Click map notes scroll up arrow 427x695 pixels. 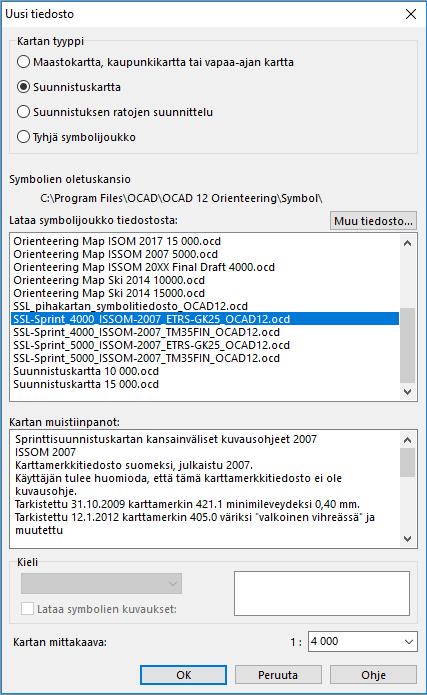click(x=407, y=440)
